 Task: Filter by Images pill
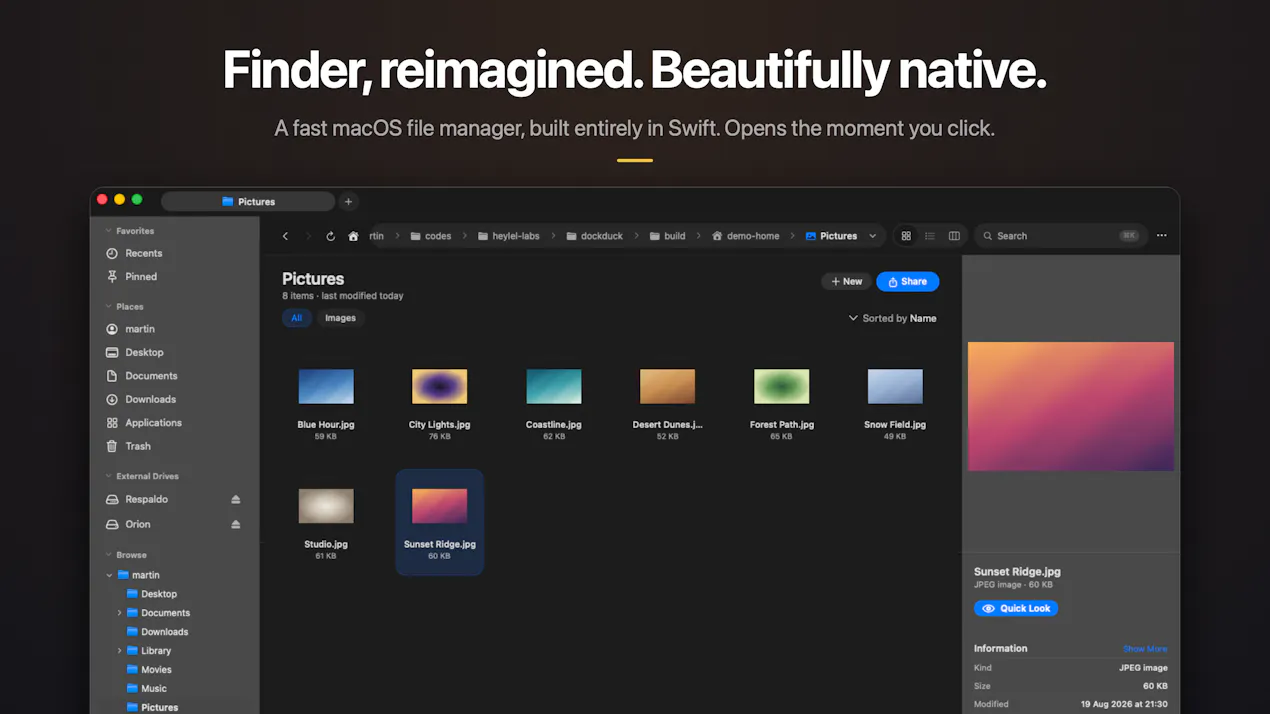pos(340,318)
